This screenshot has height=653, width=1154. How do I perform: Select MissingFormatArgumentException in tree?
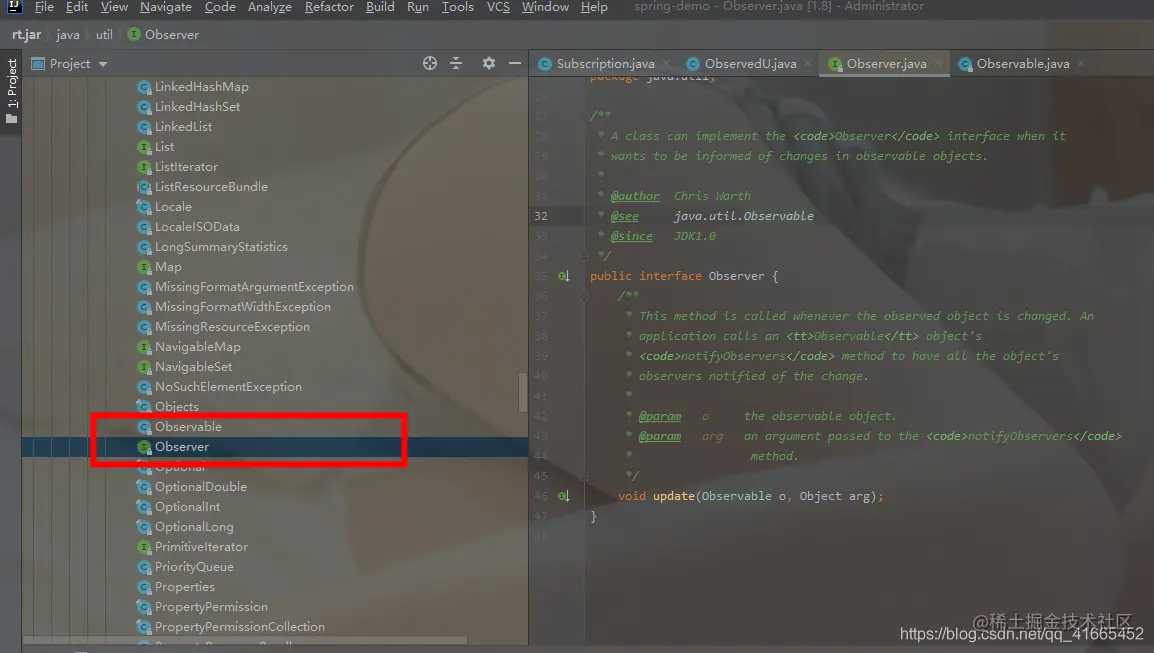pyautogui.click(x=254, y=287)
